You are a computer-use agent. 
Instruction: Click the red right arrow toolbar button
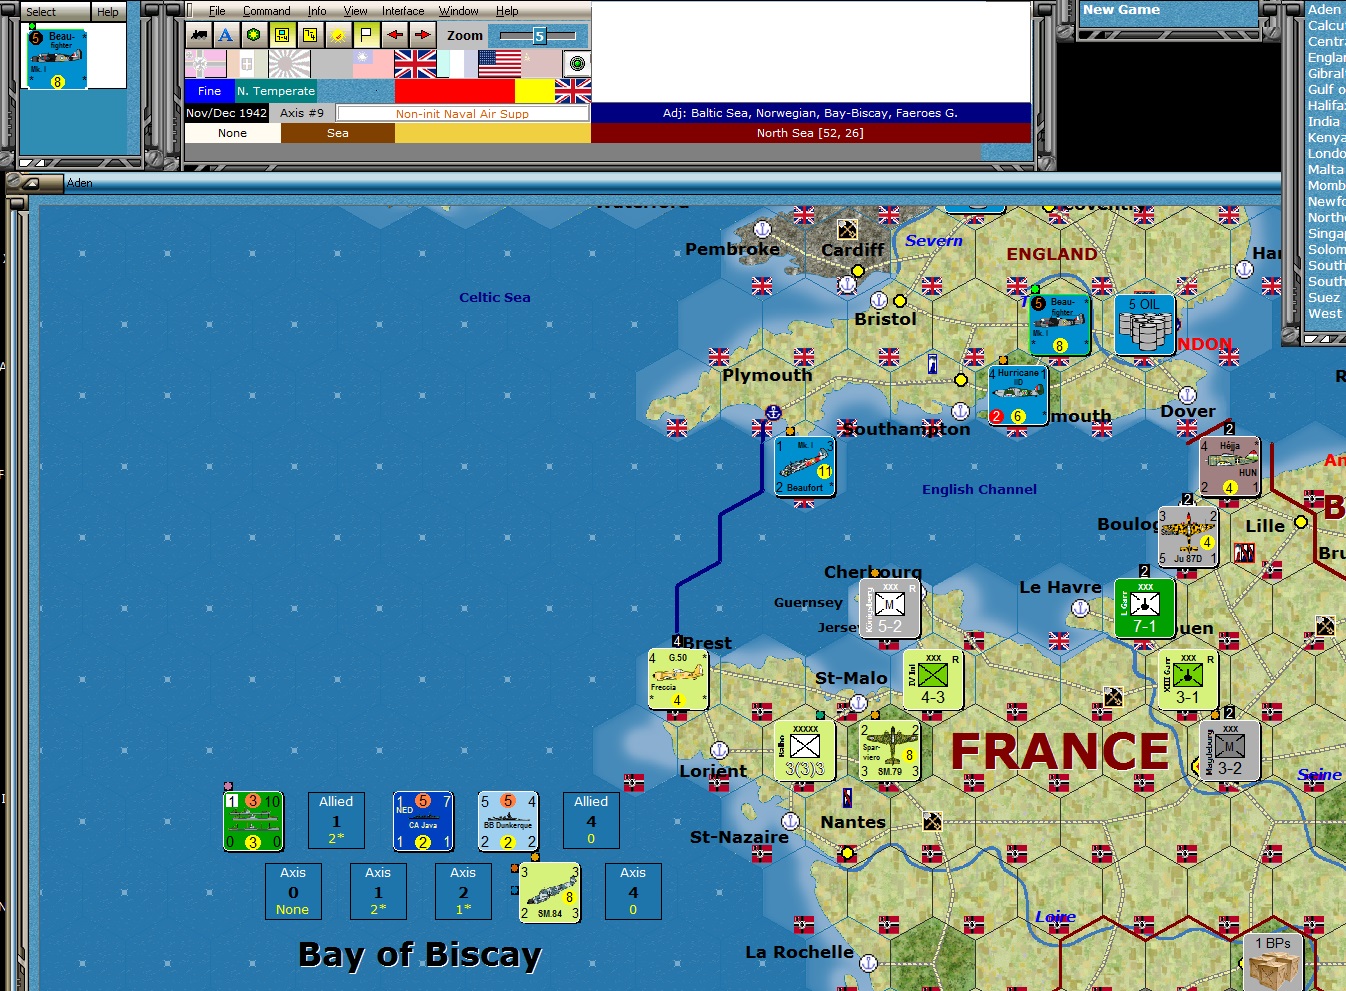point(423,35)
